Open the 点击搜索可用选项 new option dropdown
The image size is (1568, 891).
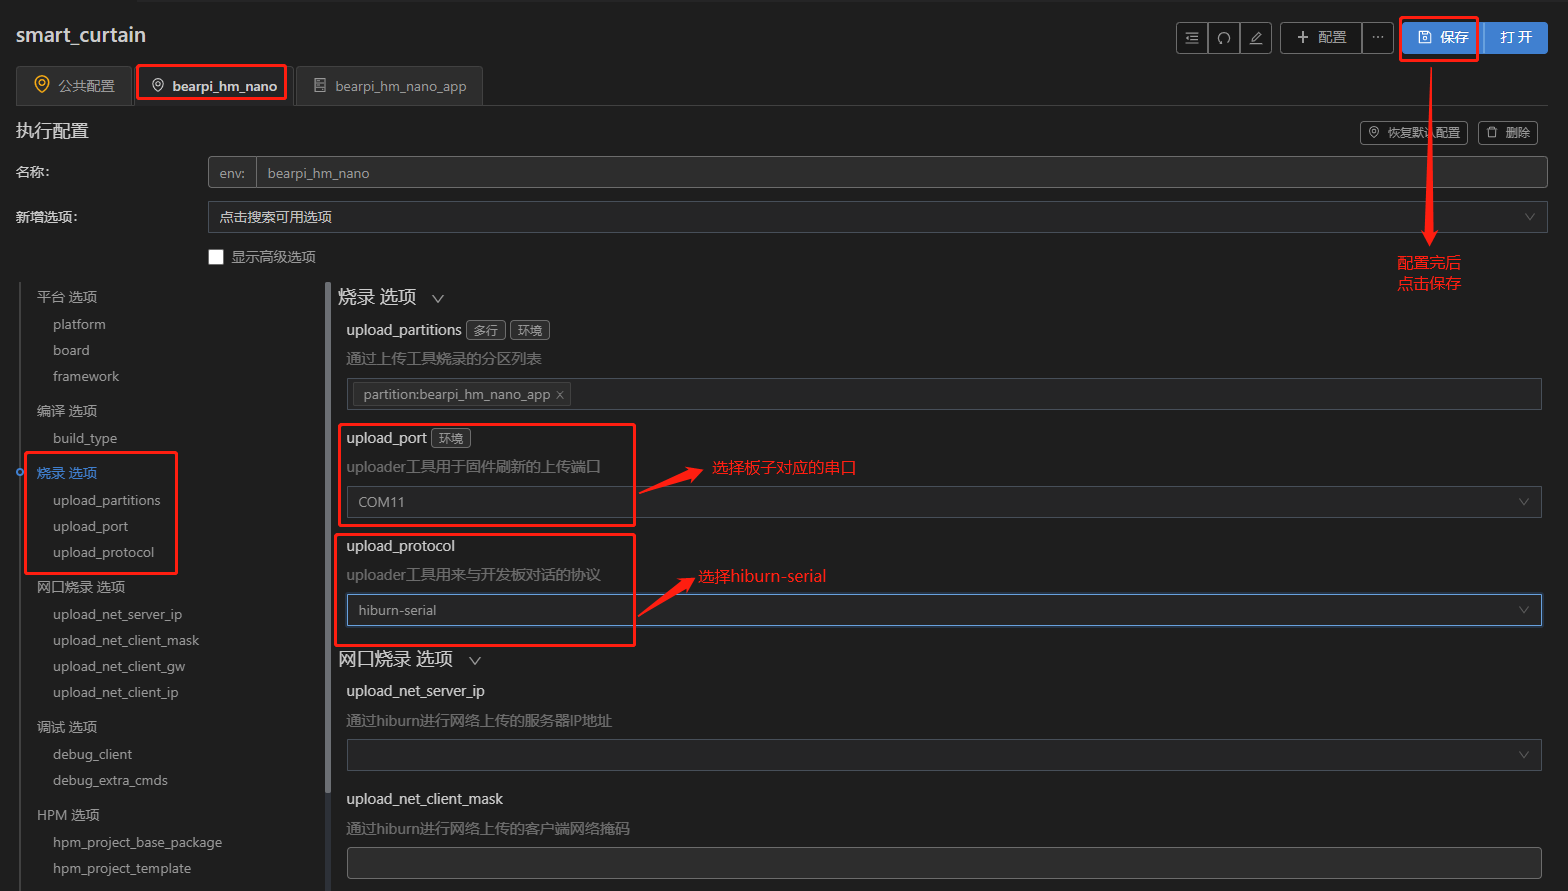tap(877, 217)
